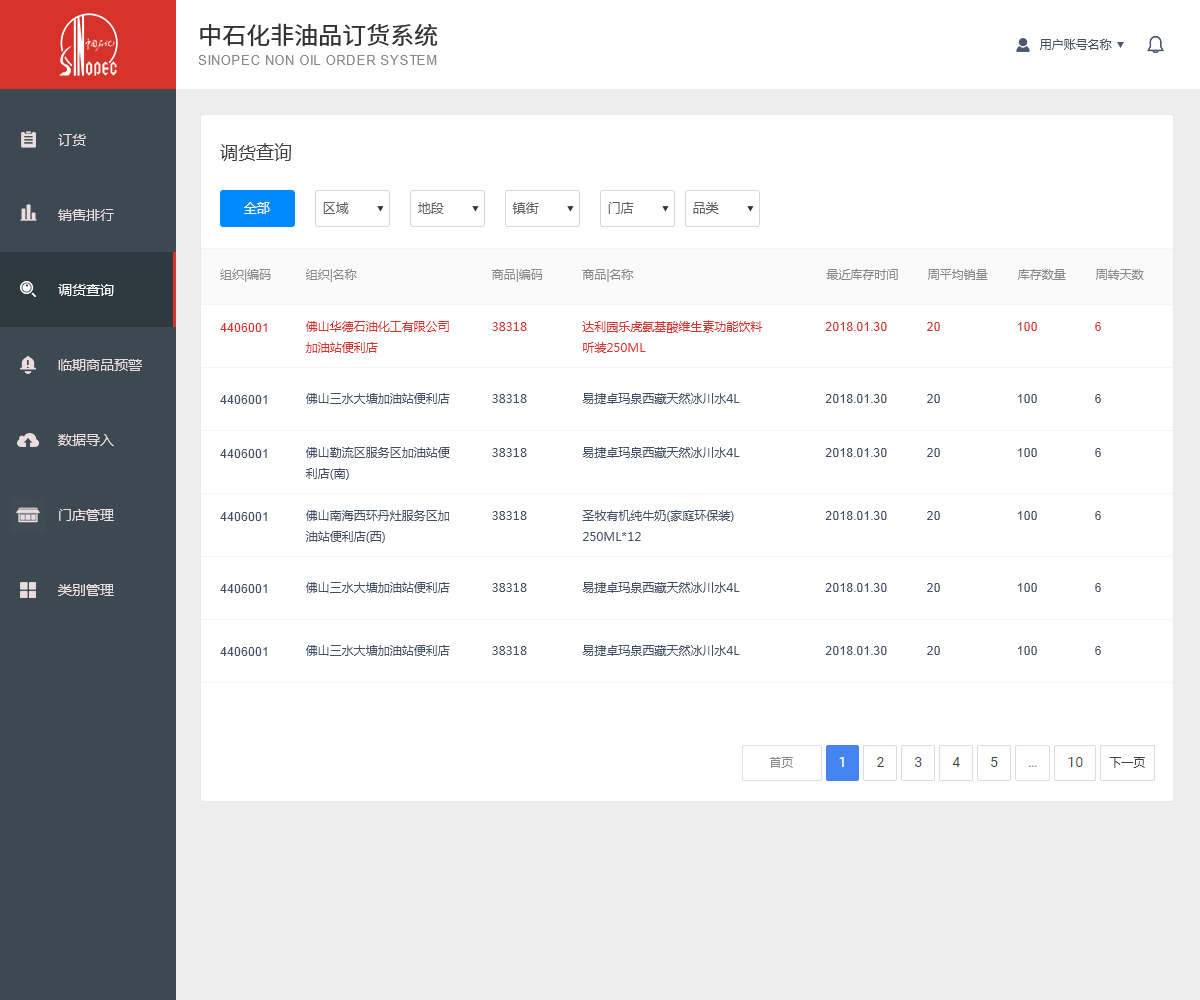Expand the 镇街 dropdown
The image size is (1200, 1000).
click(x=542, y=208)
